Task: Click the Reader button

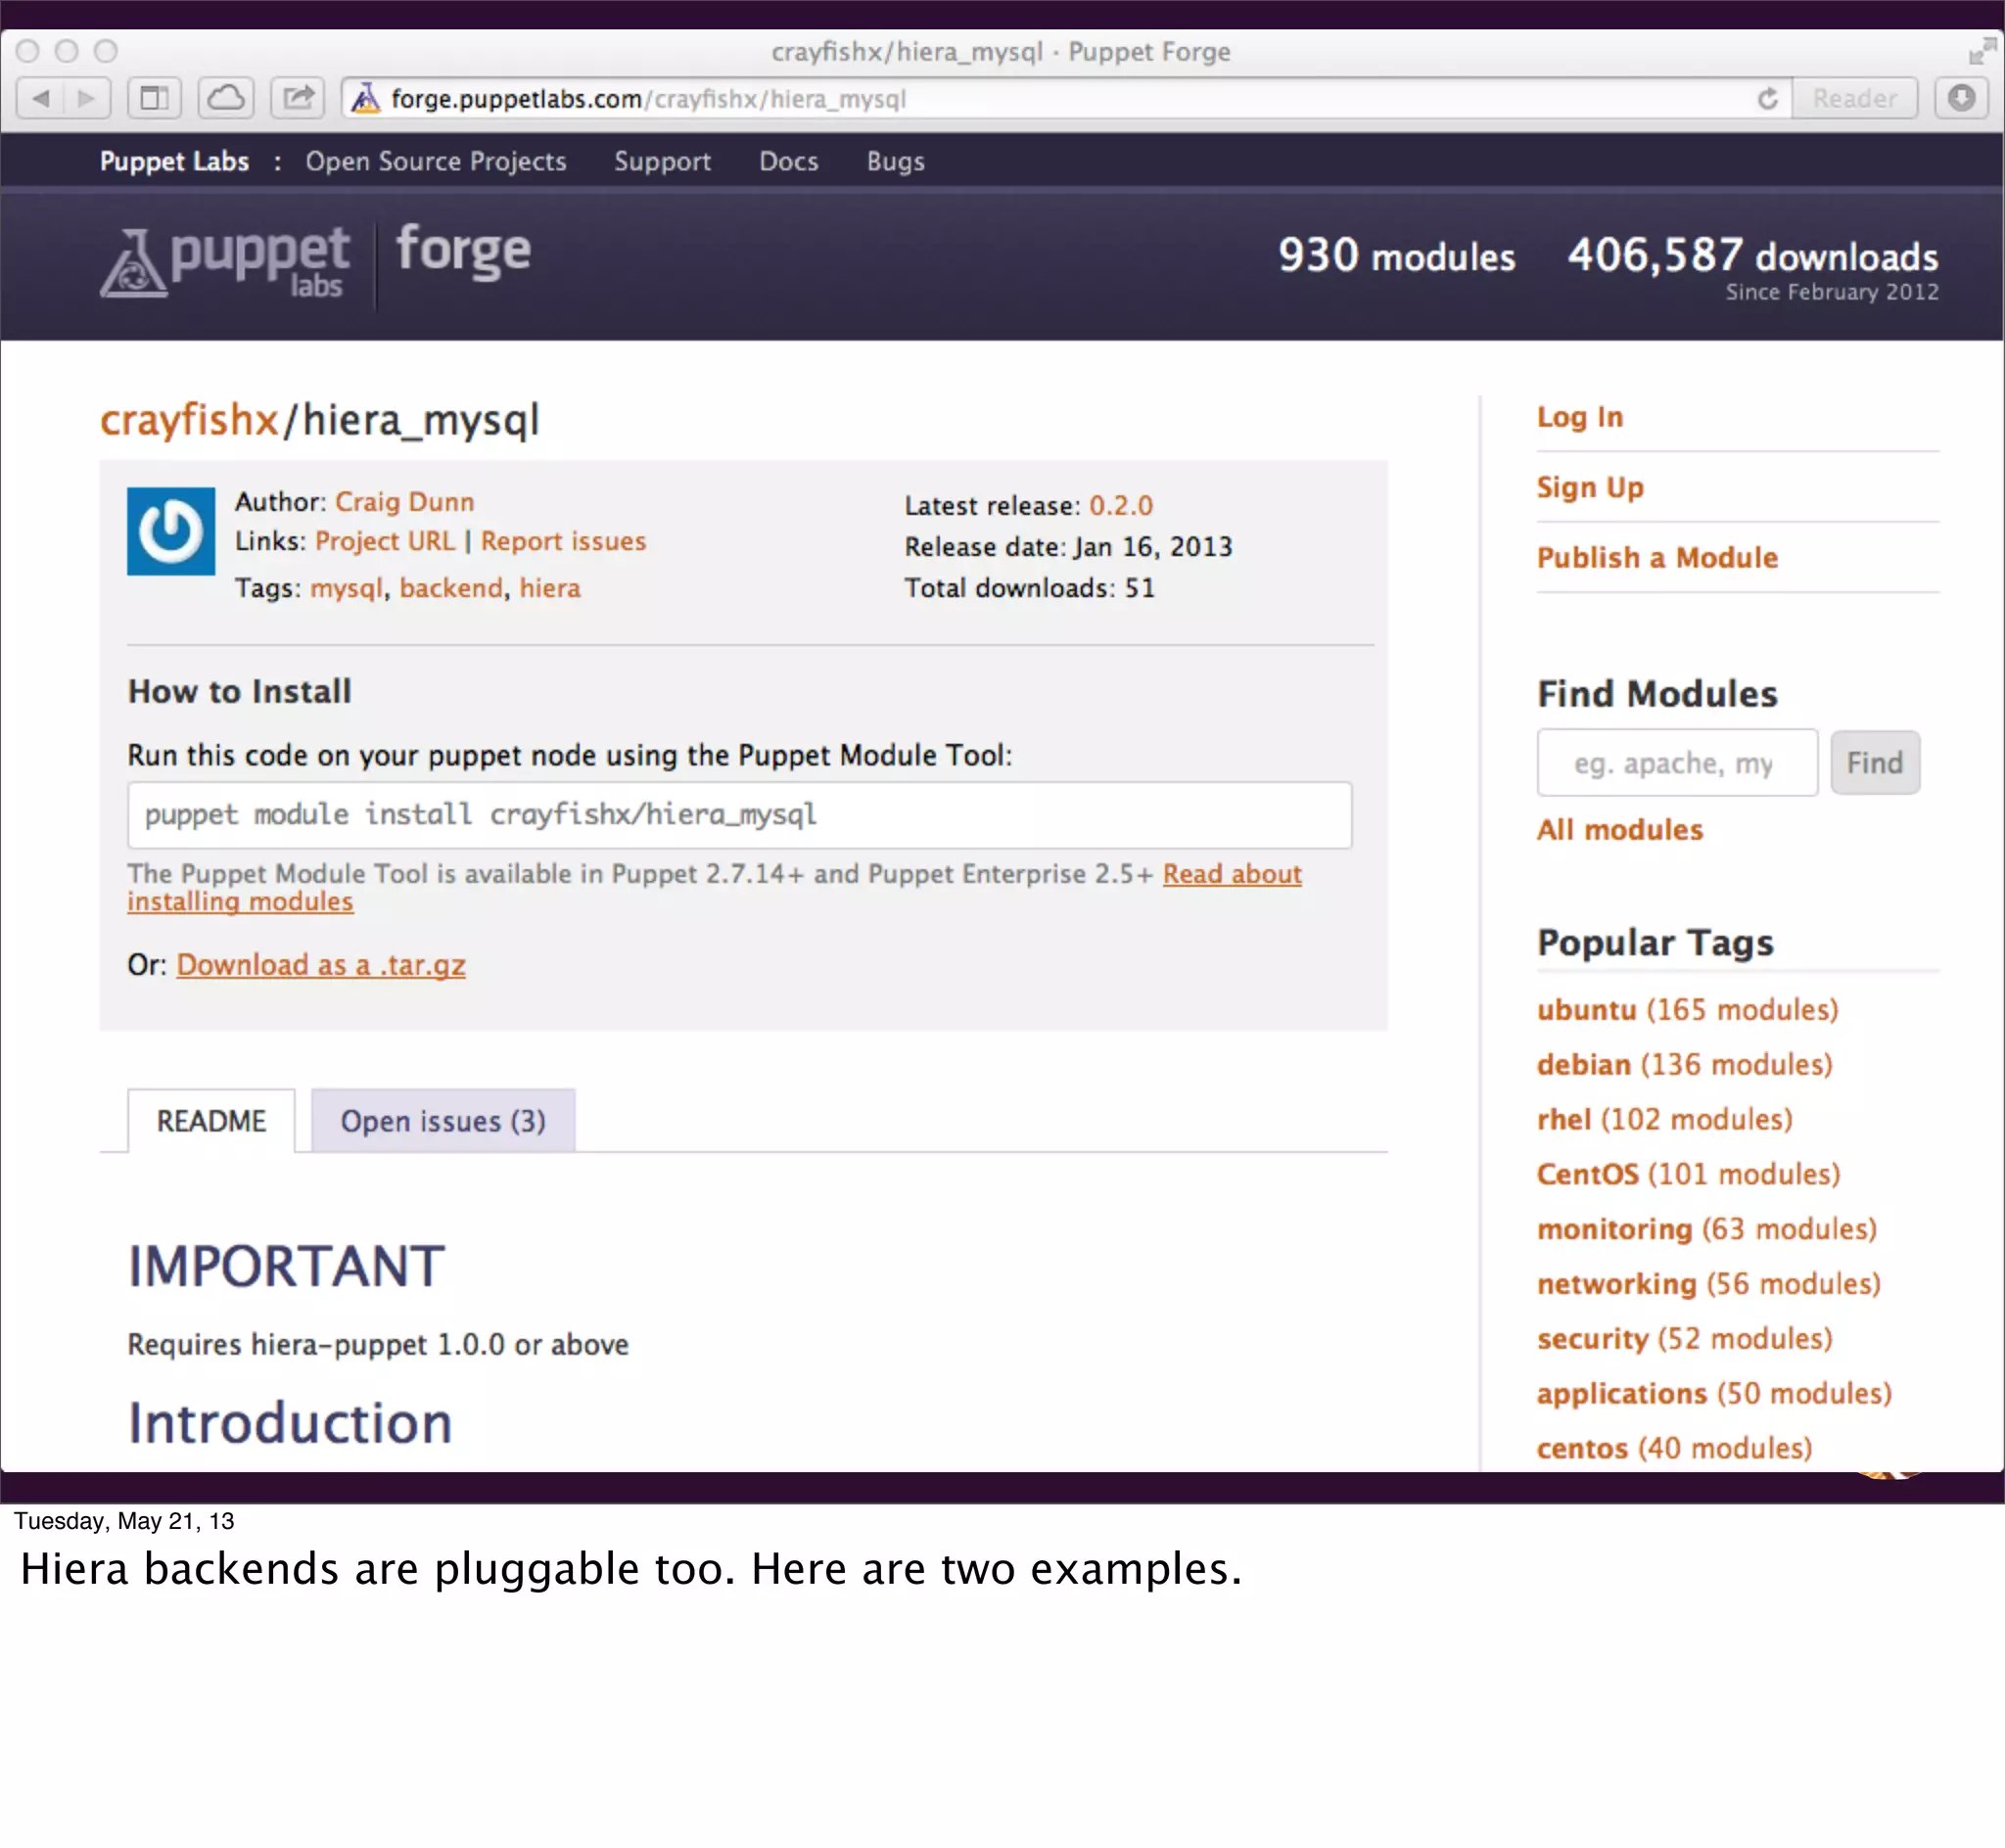Action: coord(1854,98)
